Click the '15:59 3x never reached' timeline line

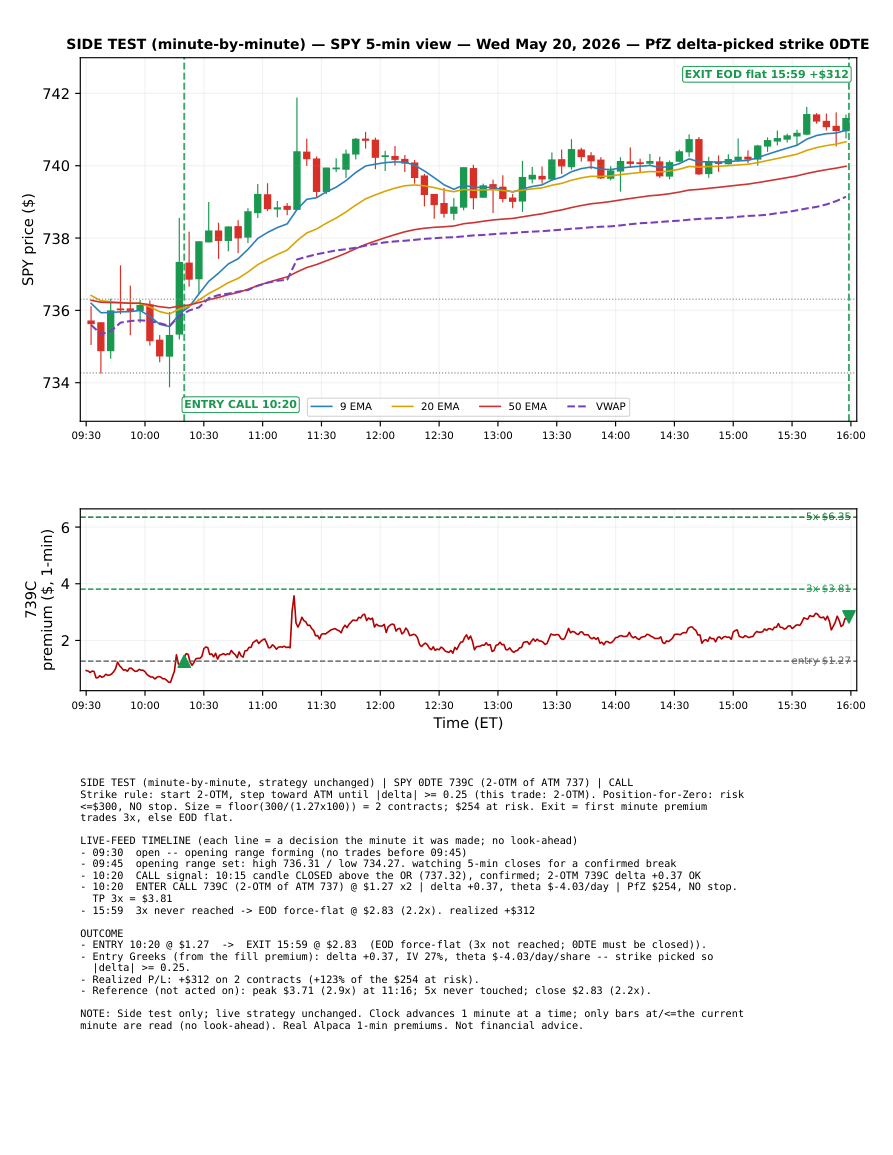coord(307,910)
